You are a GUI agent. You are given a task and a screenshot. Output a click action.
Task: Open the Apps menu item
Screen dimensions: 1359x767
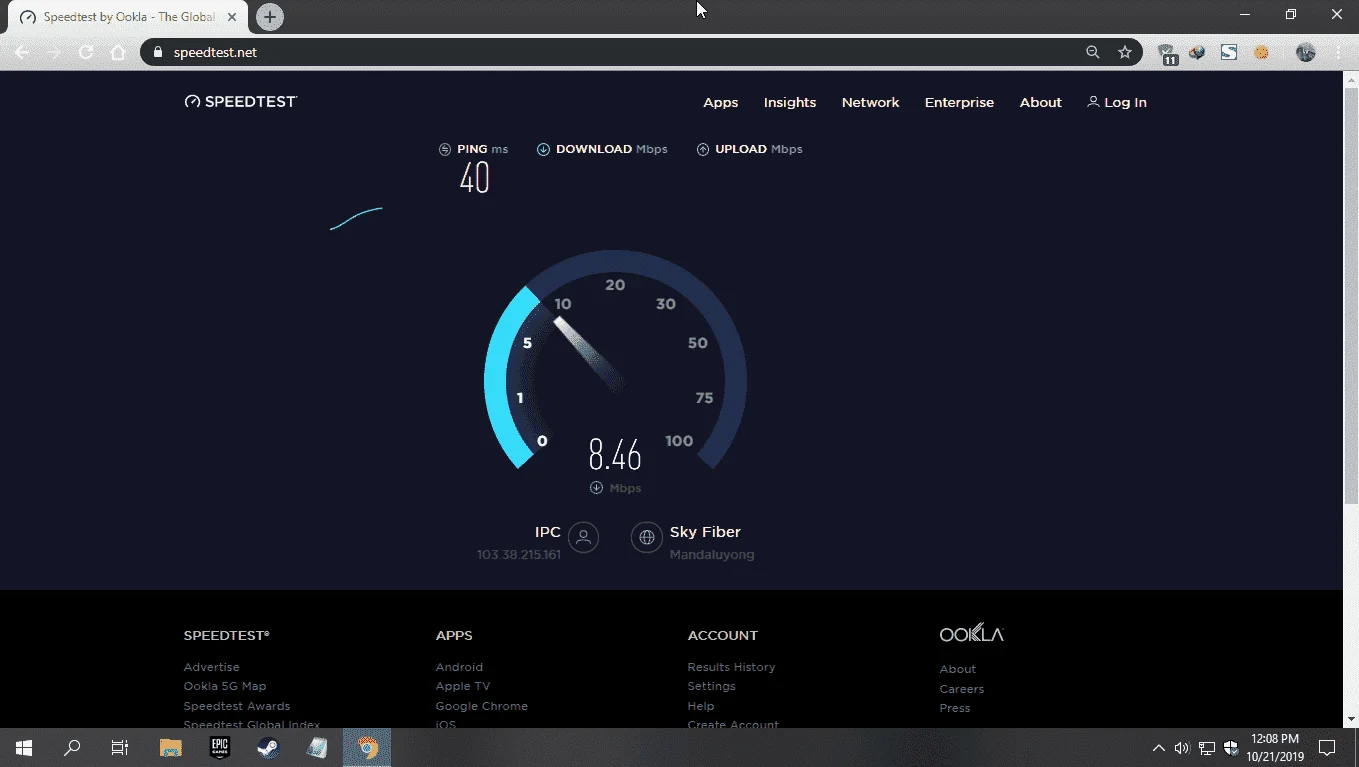click(720, 103)
